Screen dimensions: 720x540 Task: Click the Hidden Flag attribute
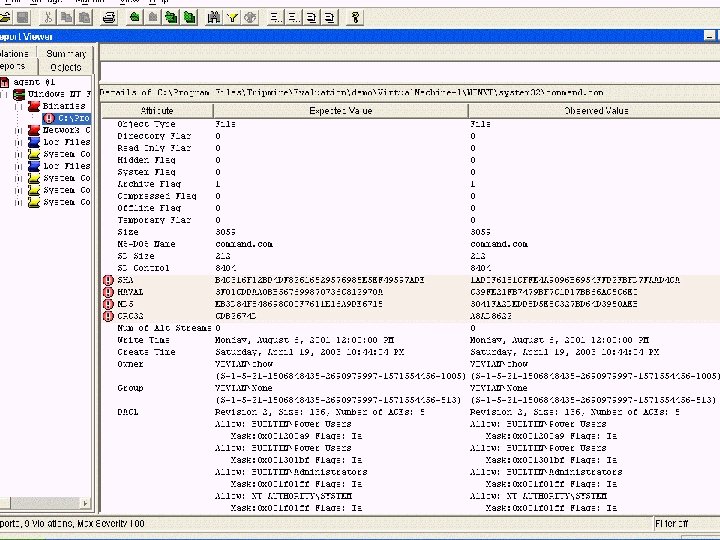(x=146, y=160)
